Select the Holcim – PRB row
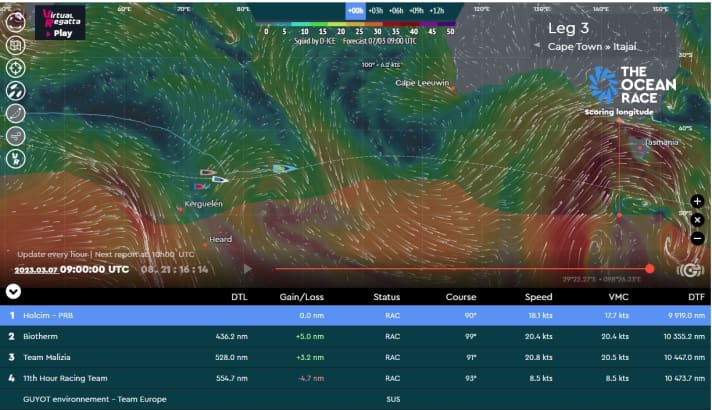Viewport: 712px width, 410px height. coord(356,315)
